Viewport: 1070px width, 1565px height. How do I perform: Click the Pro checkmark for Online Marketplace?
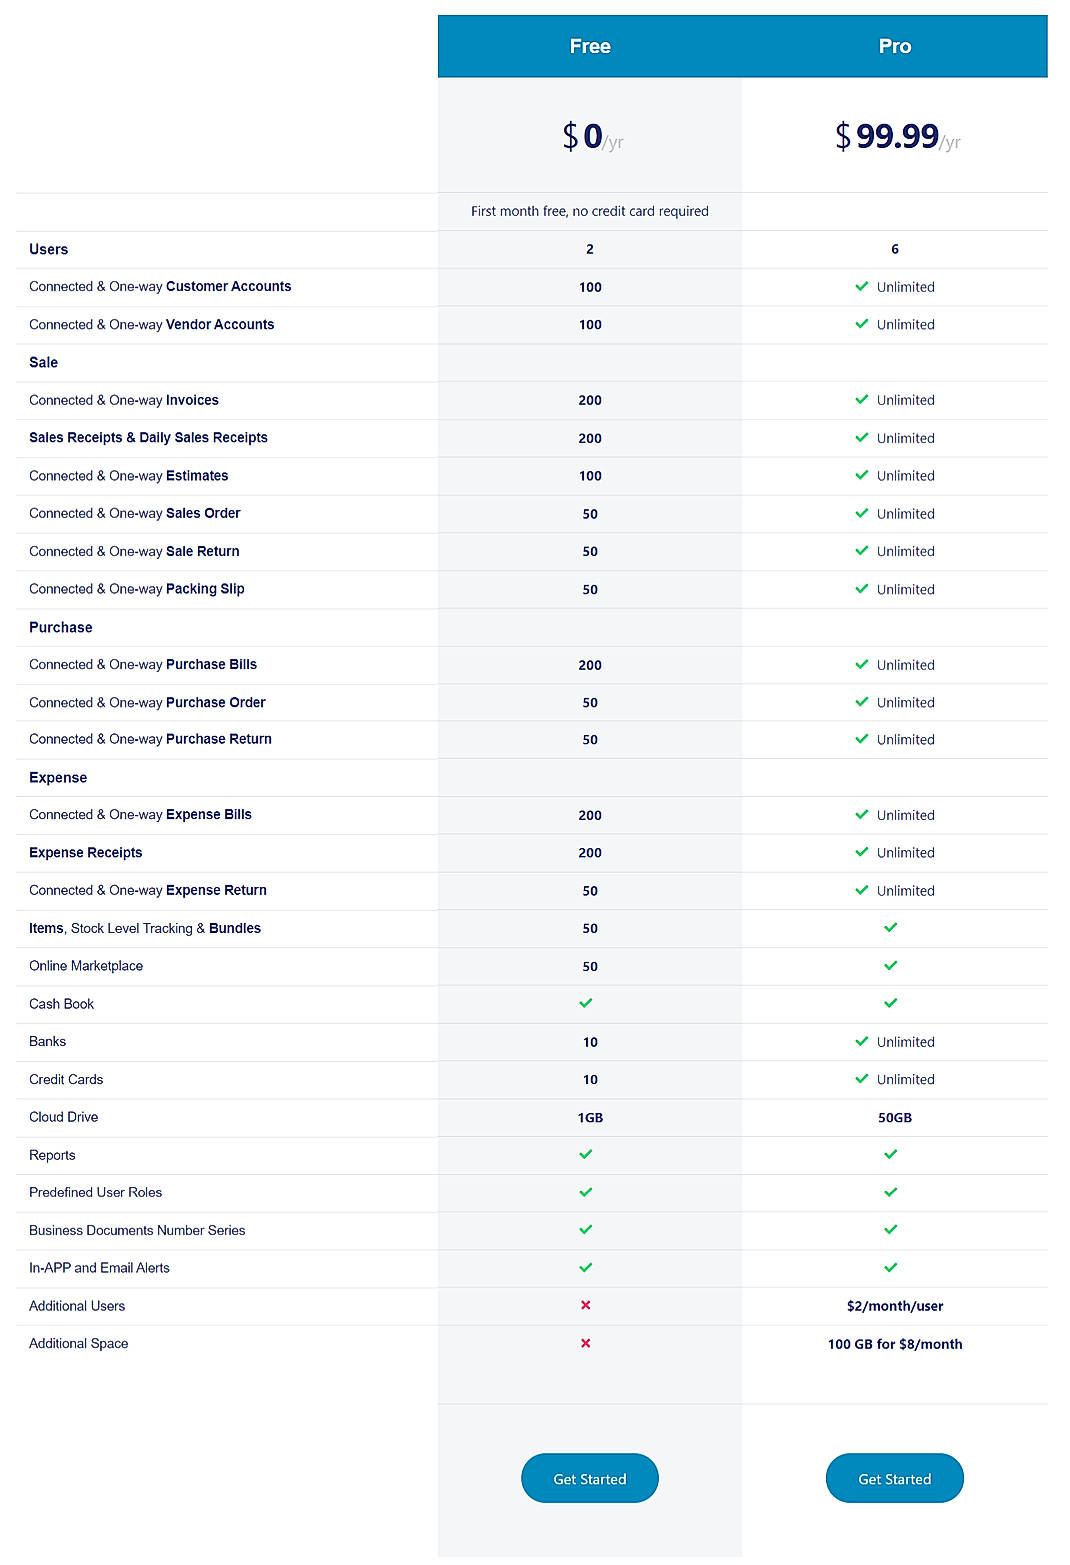point(889,966)
